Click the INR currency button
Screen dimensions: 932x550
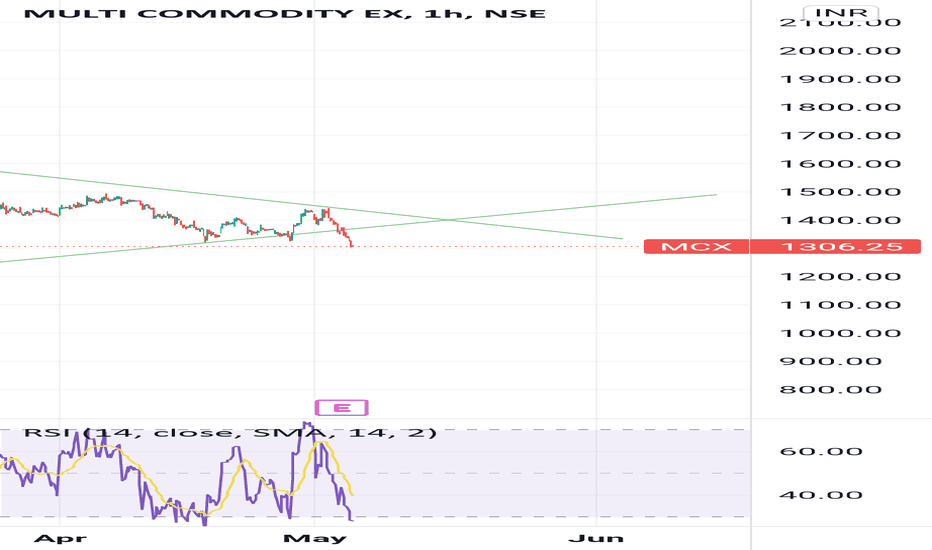pyautogui.click(x=840, y=12)
